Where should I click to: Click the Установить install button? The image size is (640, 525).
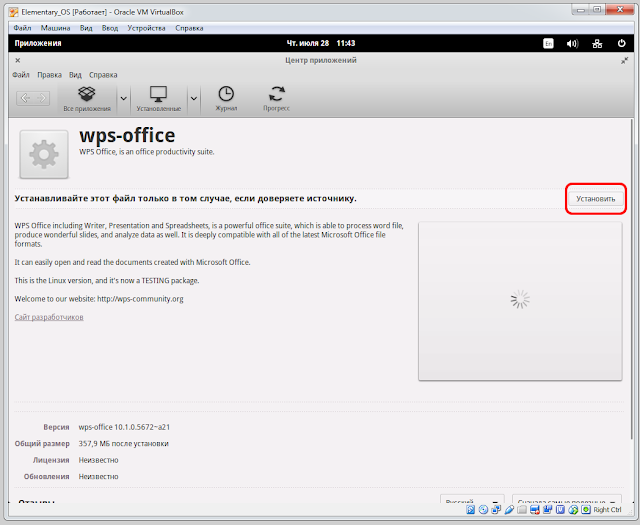(x=596, y=199)
